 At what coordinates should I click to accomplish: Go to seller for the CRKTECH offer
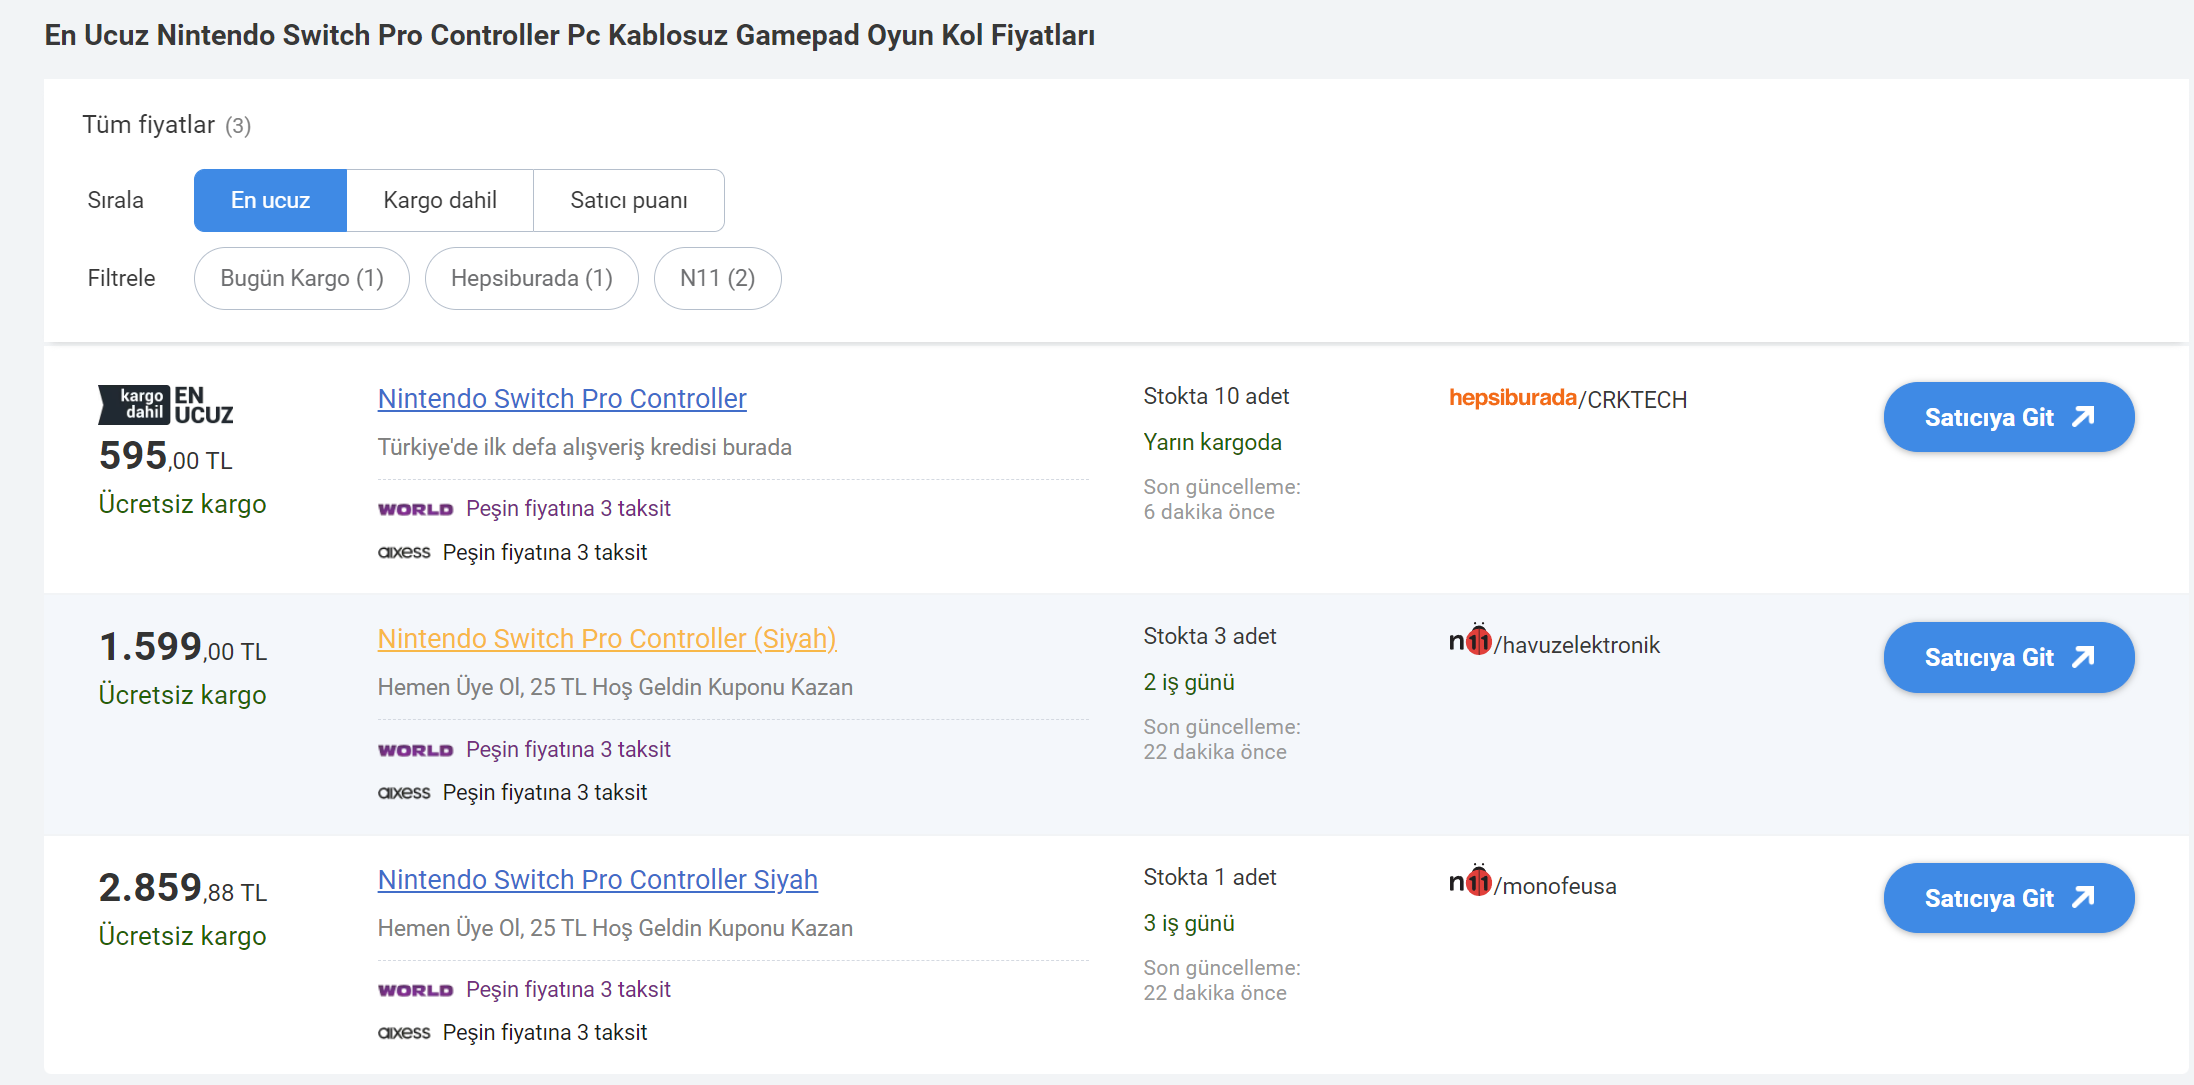pyautogui.click(x=2009, y=417)
